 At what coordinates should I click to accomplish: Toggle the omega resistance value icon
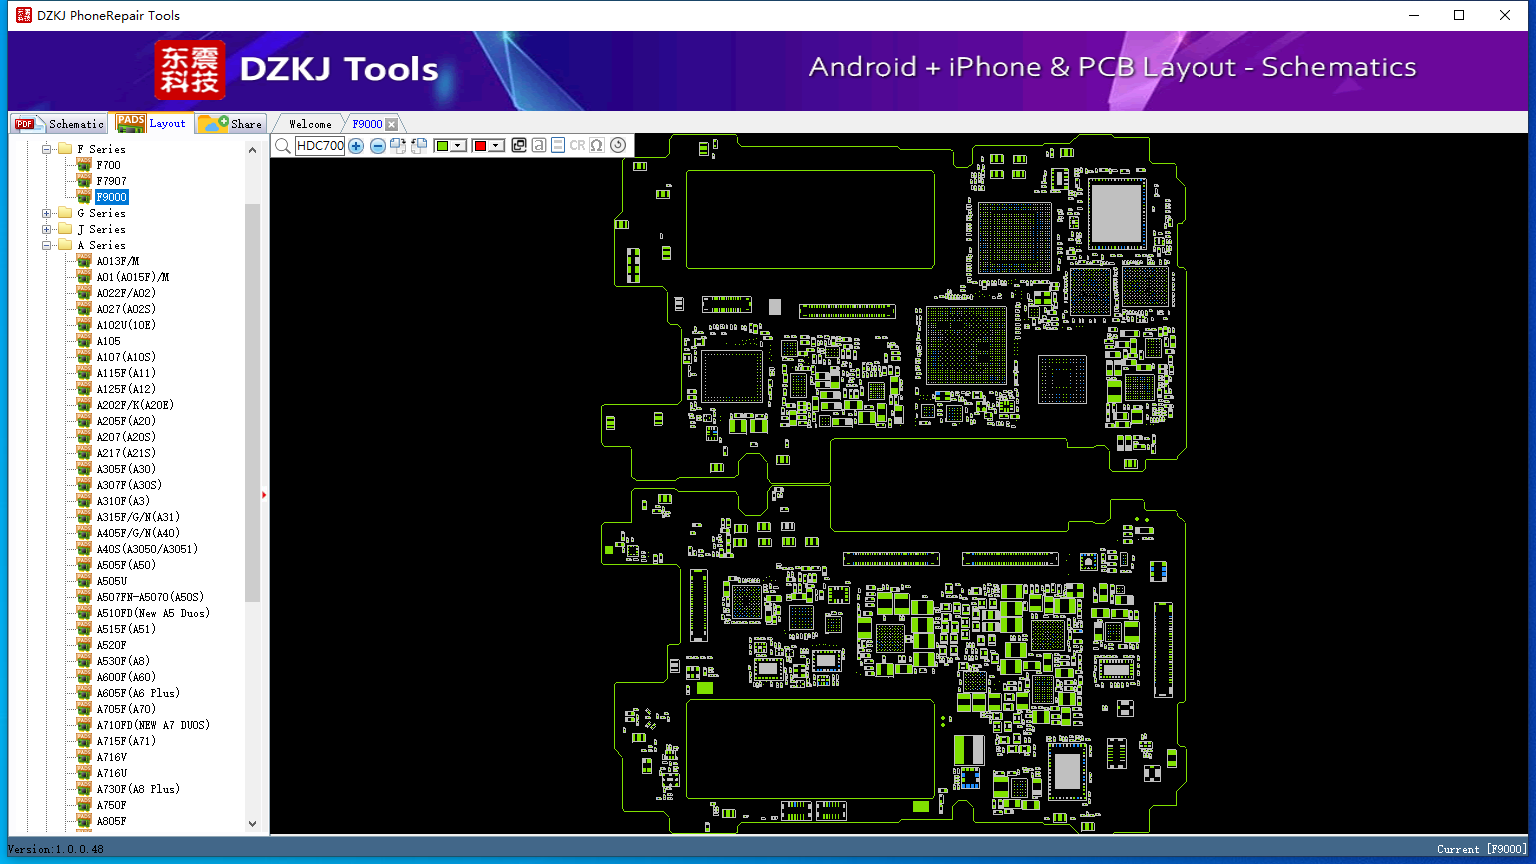(597, 146)
